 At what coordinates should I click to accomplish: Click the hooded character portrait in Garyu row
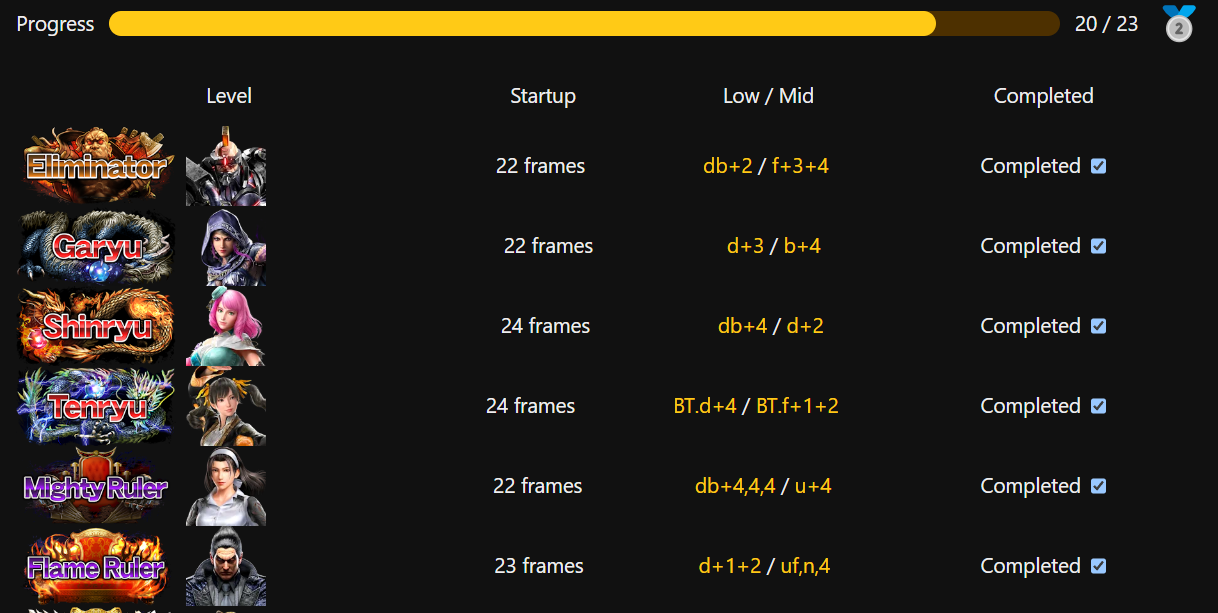click(x=226, y=246)
